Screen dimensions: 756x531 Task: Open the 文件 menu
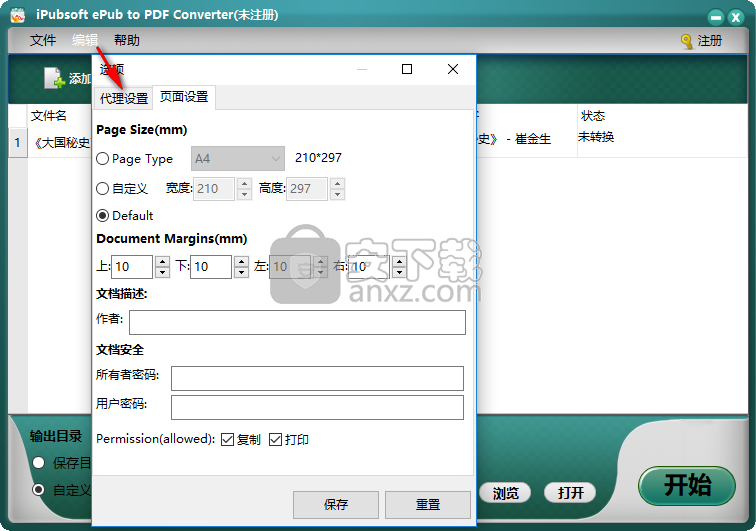pyautogui.click(x=43, y=41)
